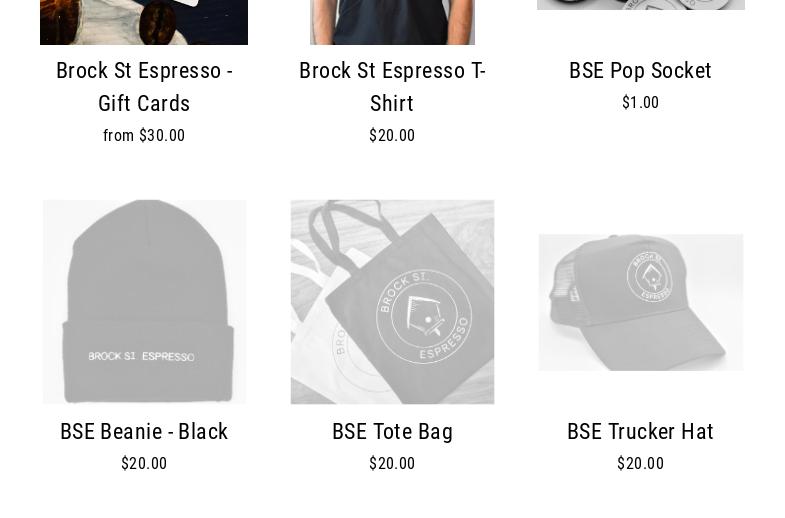Select the tote bag $20.00 price
The height and width of the screenshot is (518, 785).
[392, 463]
